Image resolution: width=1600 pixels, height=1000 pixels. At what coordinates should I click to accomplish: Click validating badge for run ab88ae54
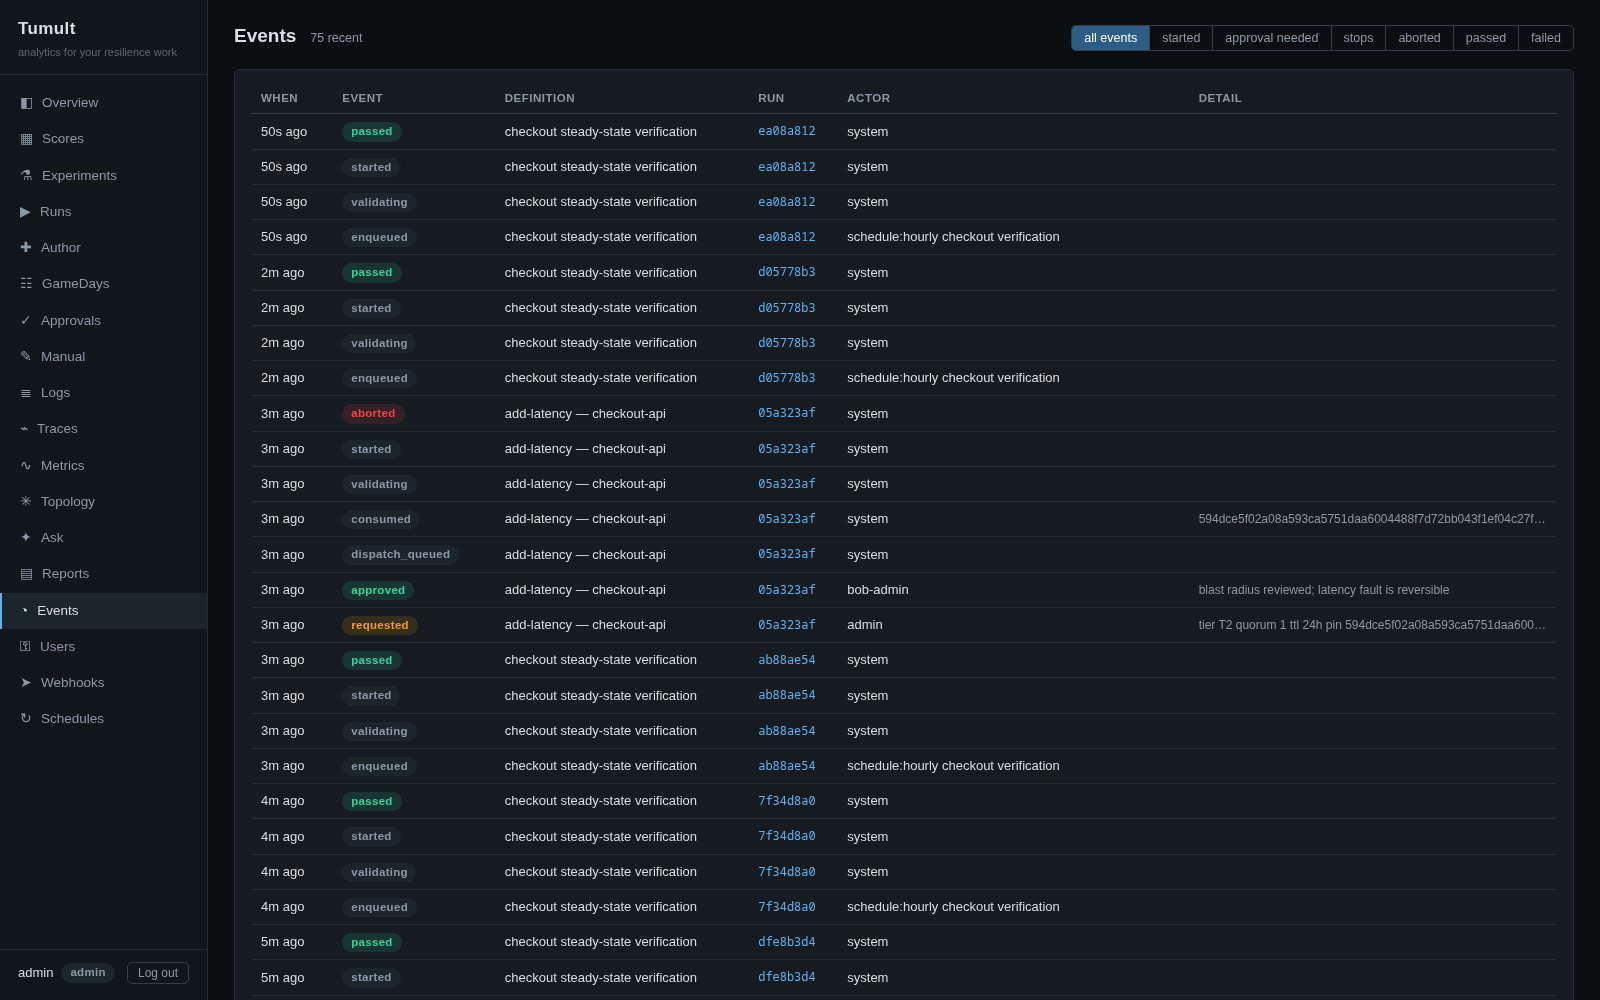coord(379,731)
